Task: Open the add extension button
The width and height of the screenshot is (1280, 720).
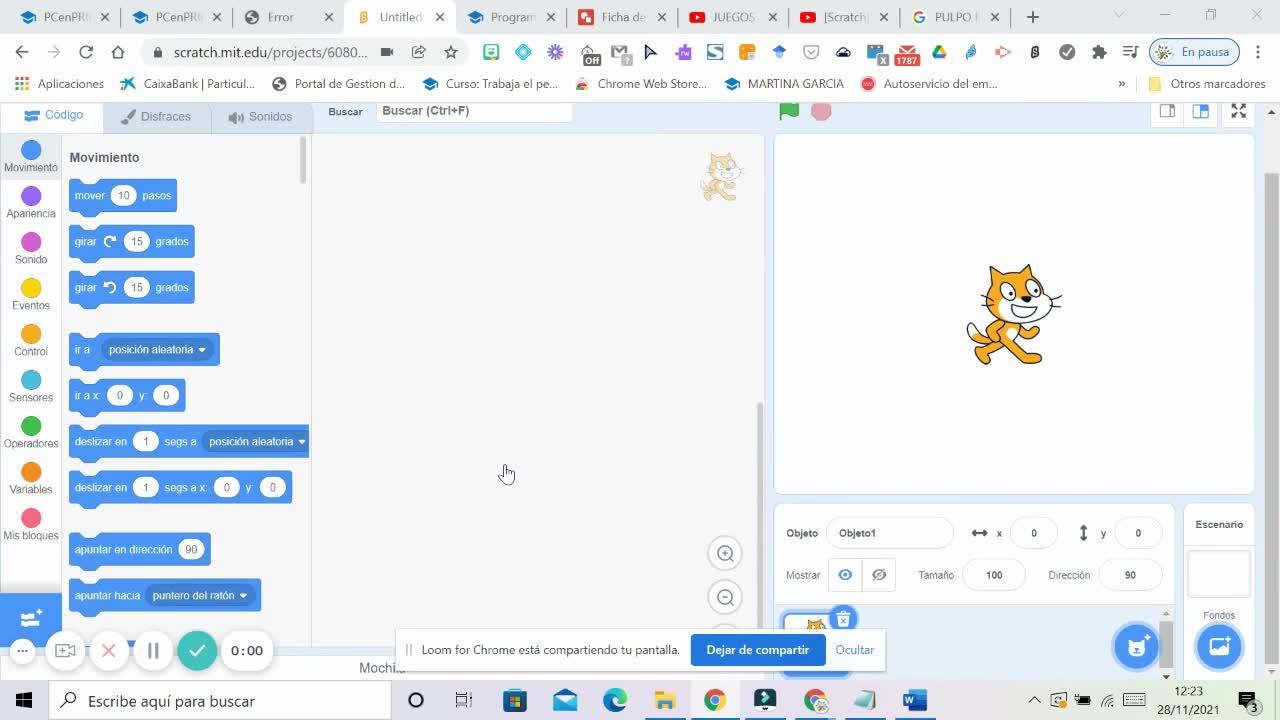Action: coord(31,618)
